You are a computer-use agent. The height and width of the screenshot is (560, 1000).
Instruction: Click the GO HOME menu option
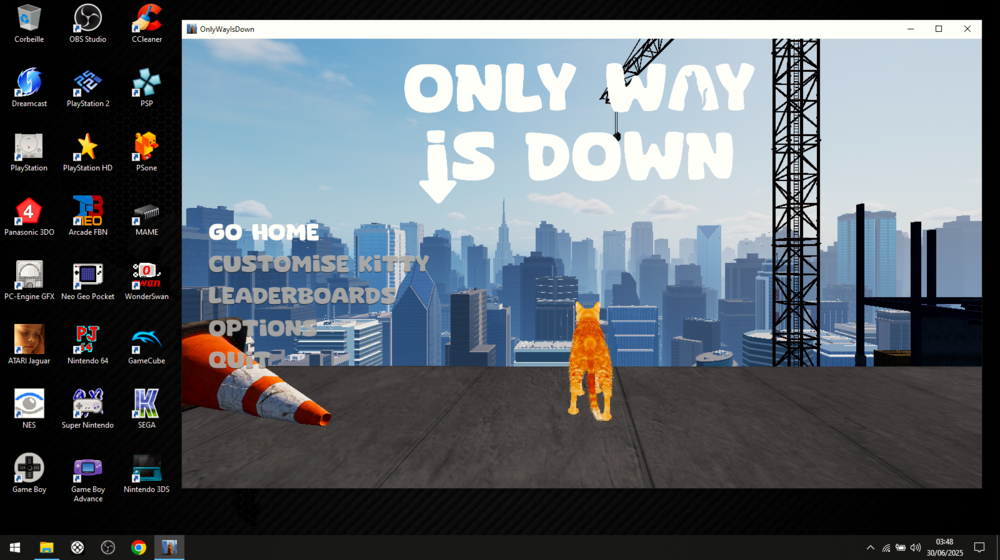pos(264,232)
